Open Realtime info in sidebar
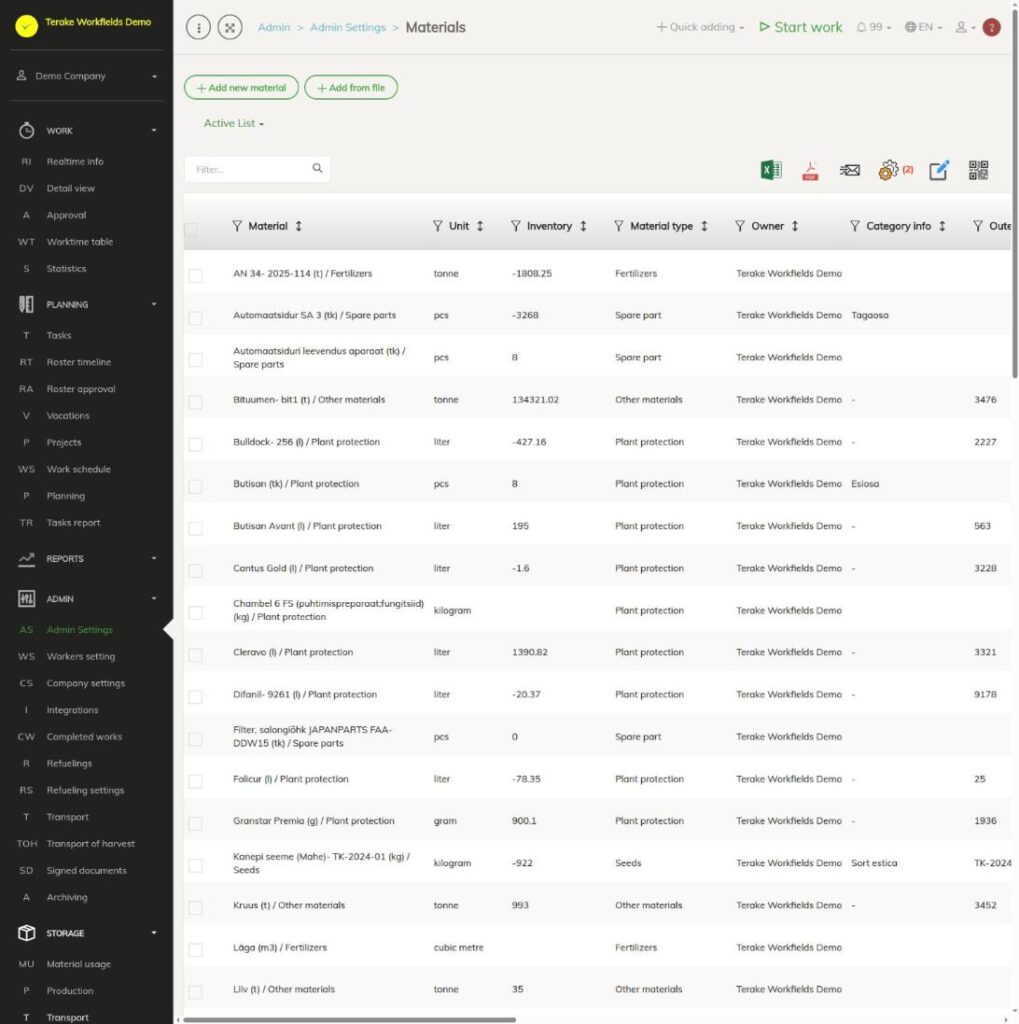Viewport: 1019px width, 1024px height. point(74,161)
